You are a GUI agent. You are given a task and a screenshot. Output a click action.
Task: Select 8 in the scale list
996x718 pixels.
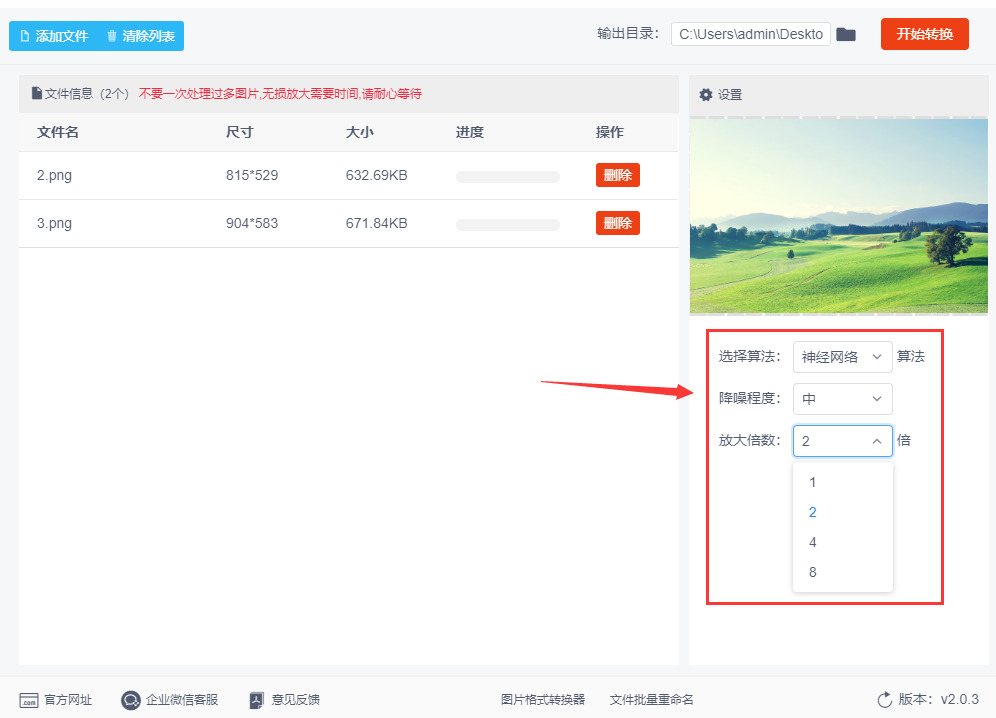point(842,572)
